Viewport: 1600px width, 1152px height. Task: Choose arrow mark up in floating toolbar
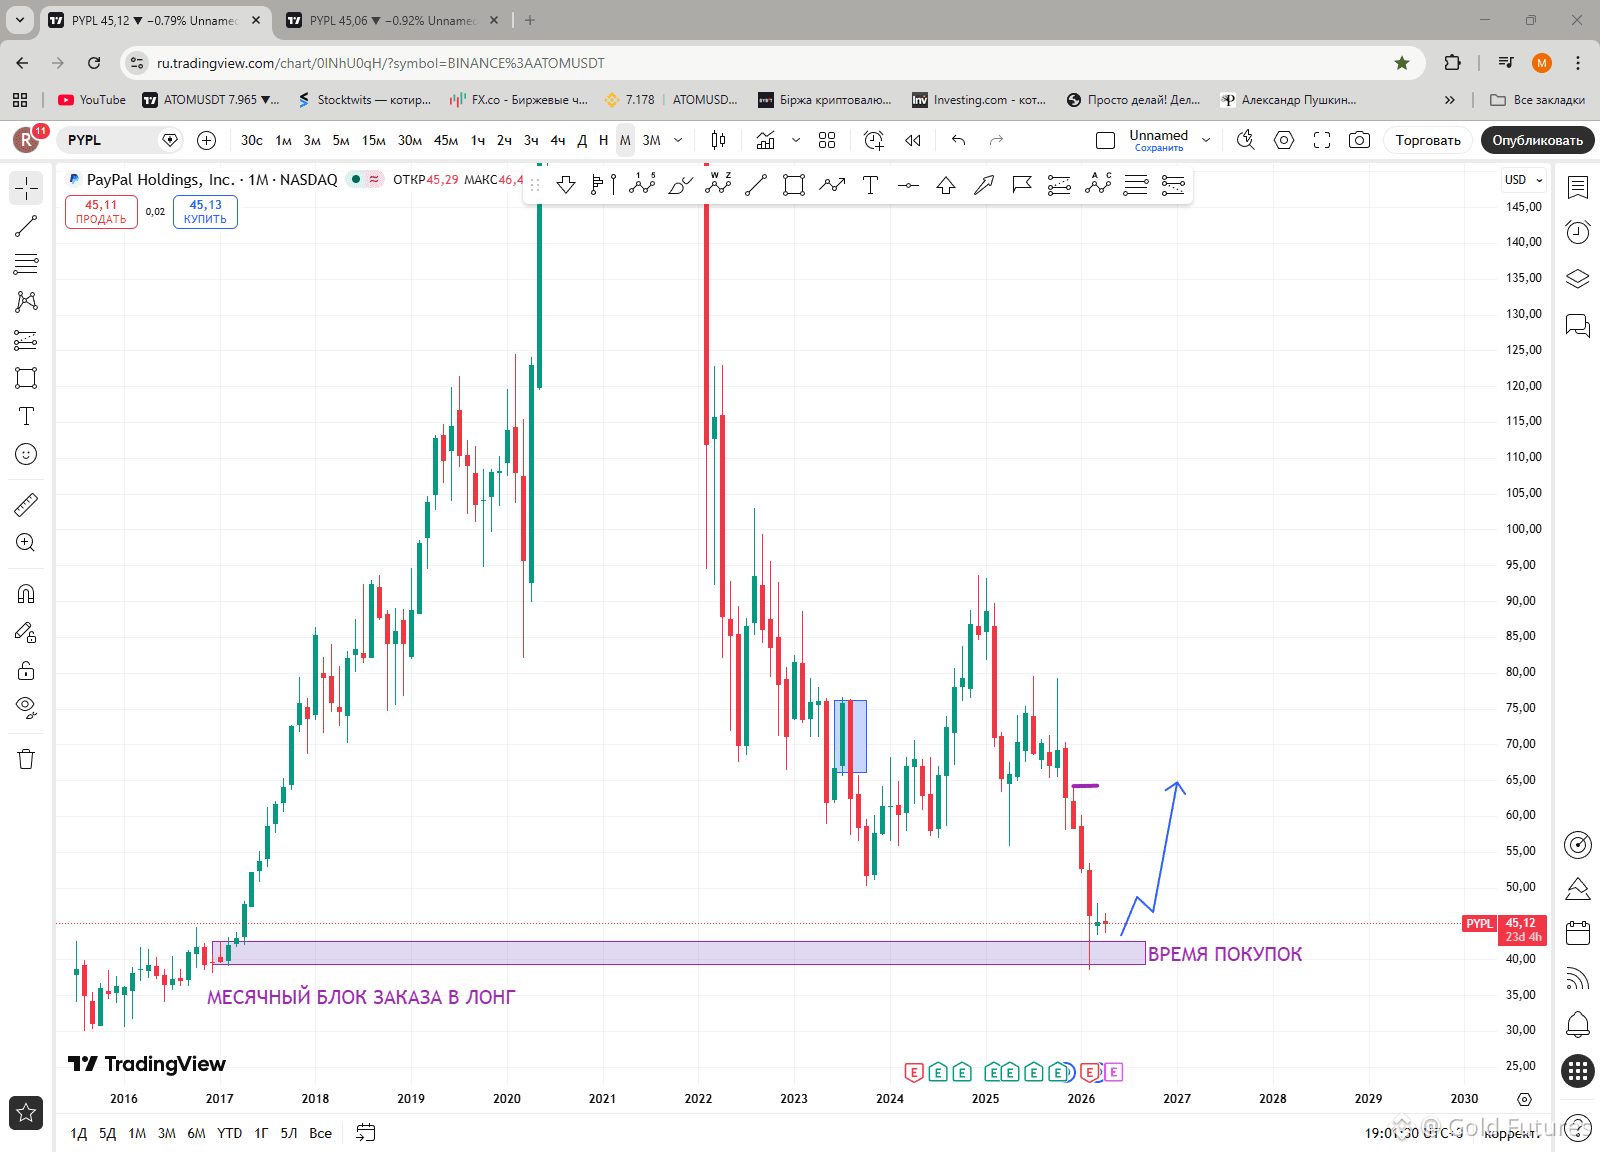(946, 185)
